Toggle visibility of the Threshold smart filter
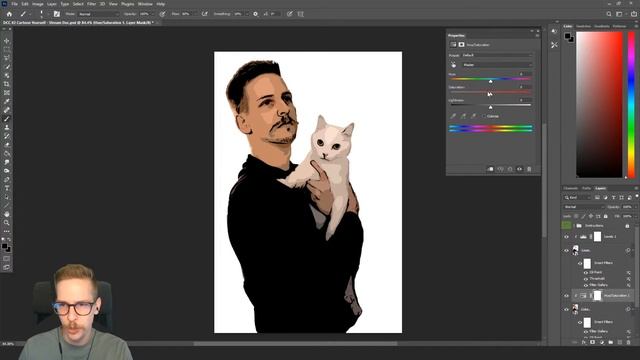 coord(586,279)
